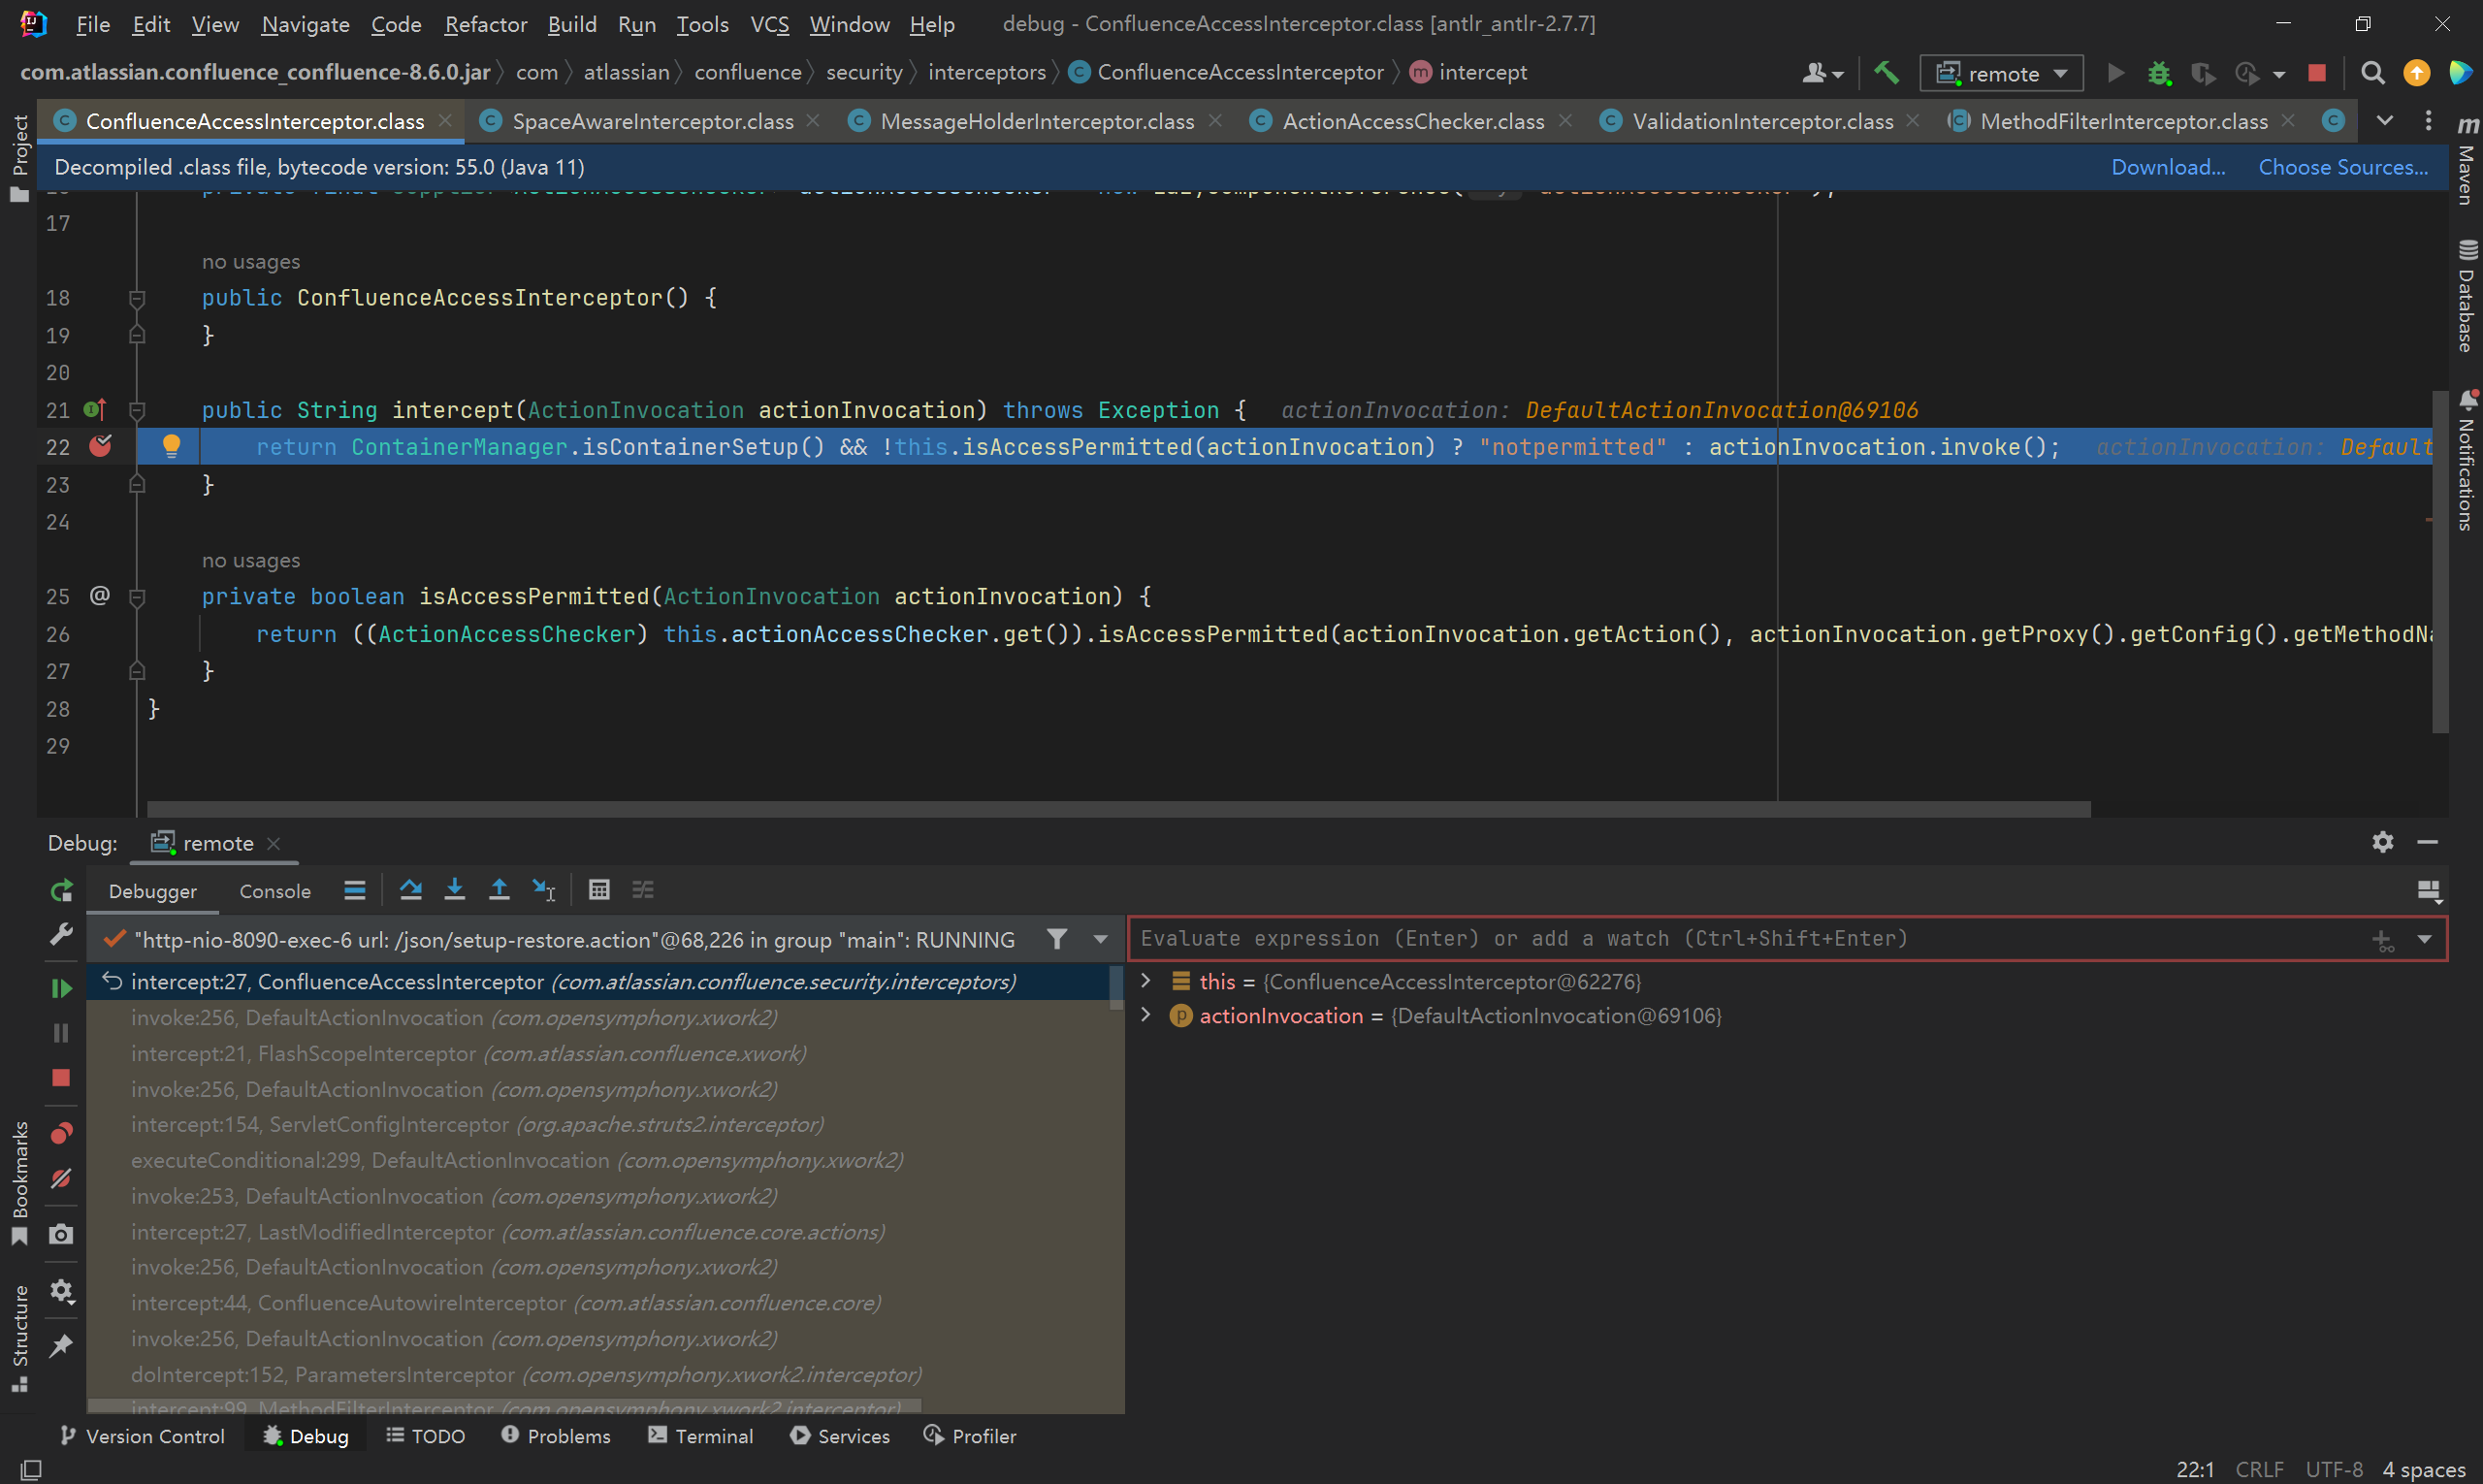The height and width of the screenshot is (1484, 2483).
Task: Toggle the Project tool window
Action: click(x=18, y=158)
